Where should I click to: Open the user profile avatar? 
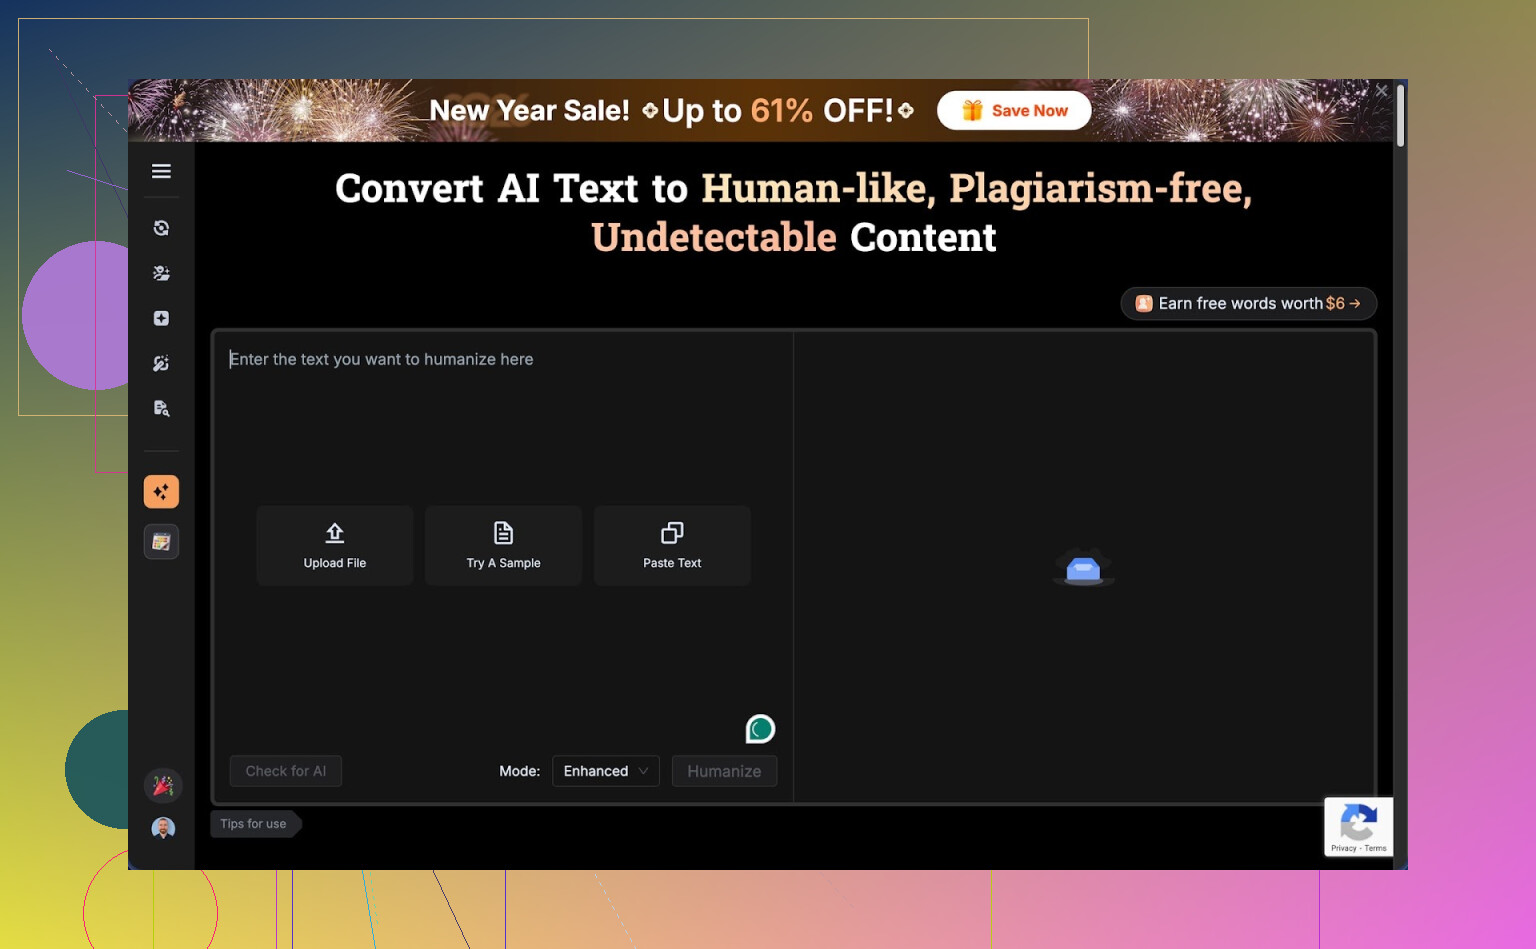point(163,828)
